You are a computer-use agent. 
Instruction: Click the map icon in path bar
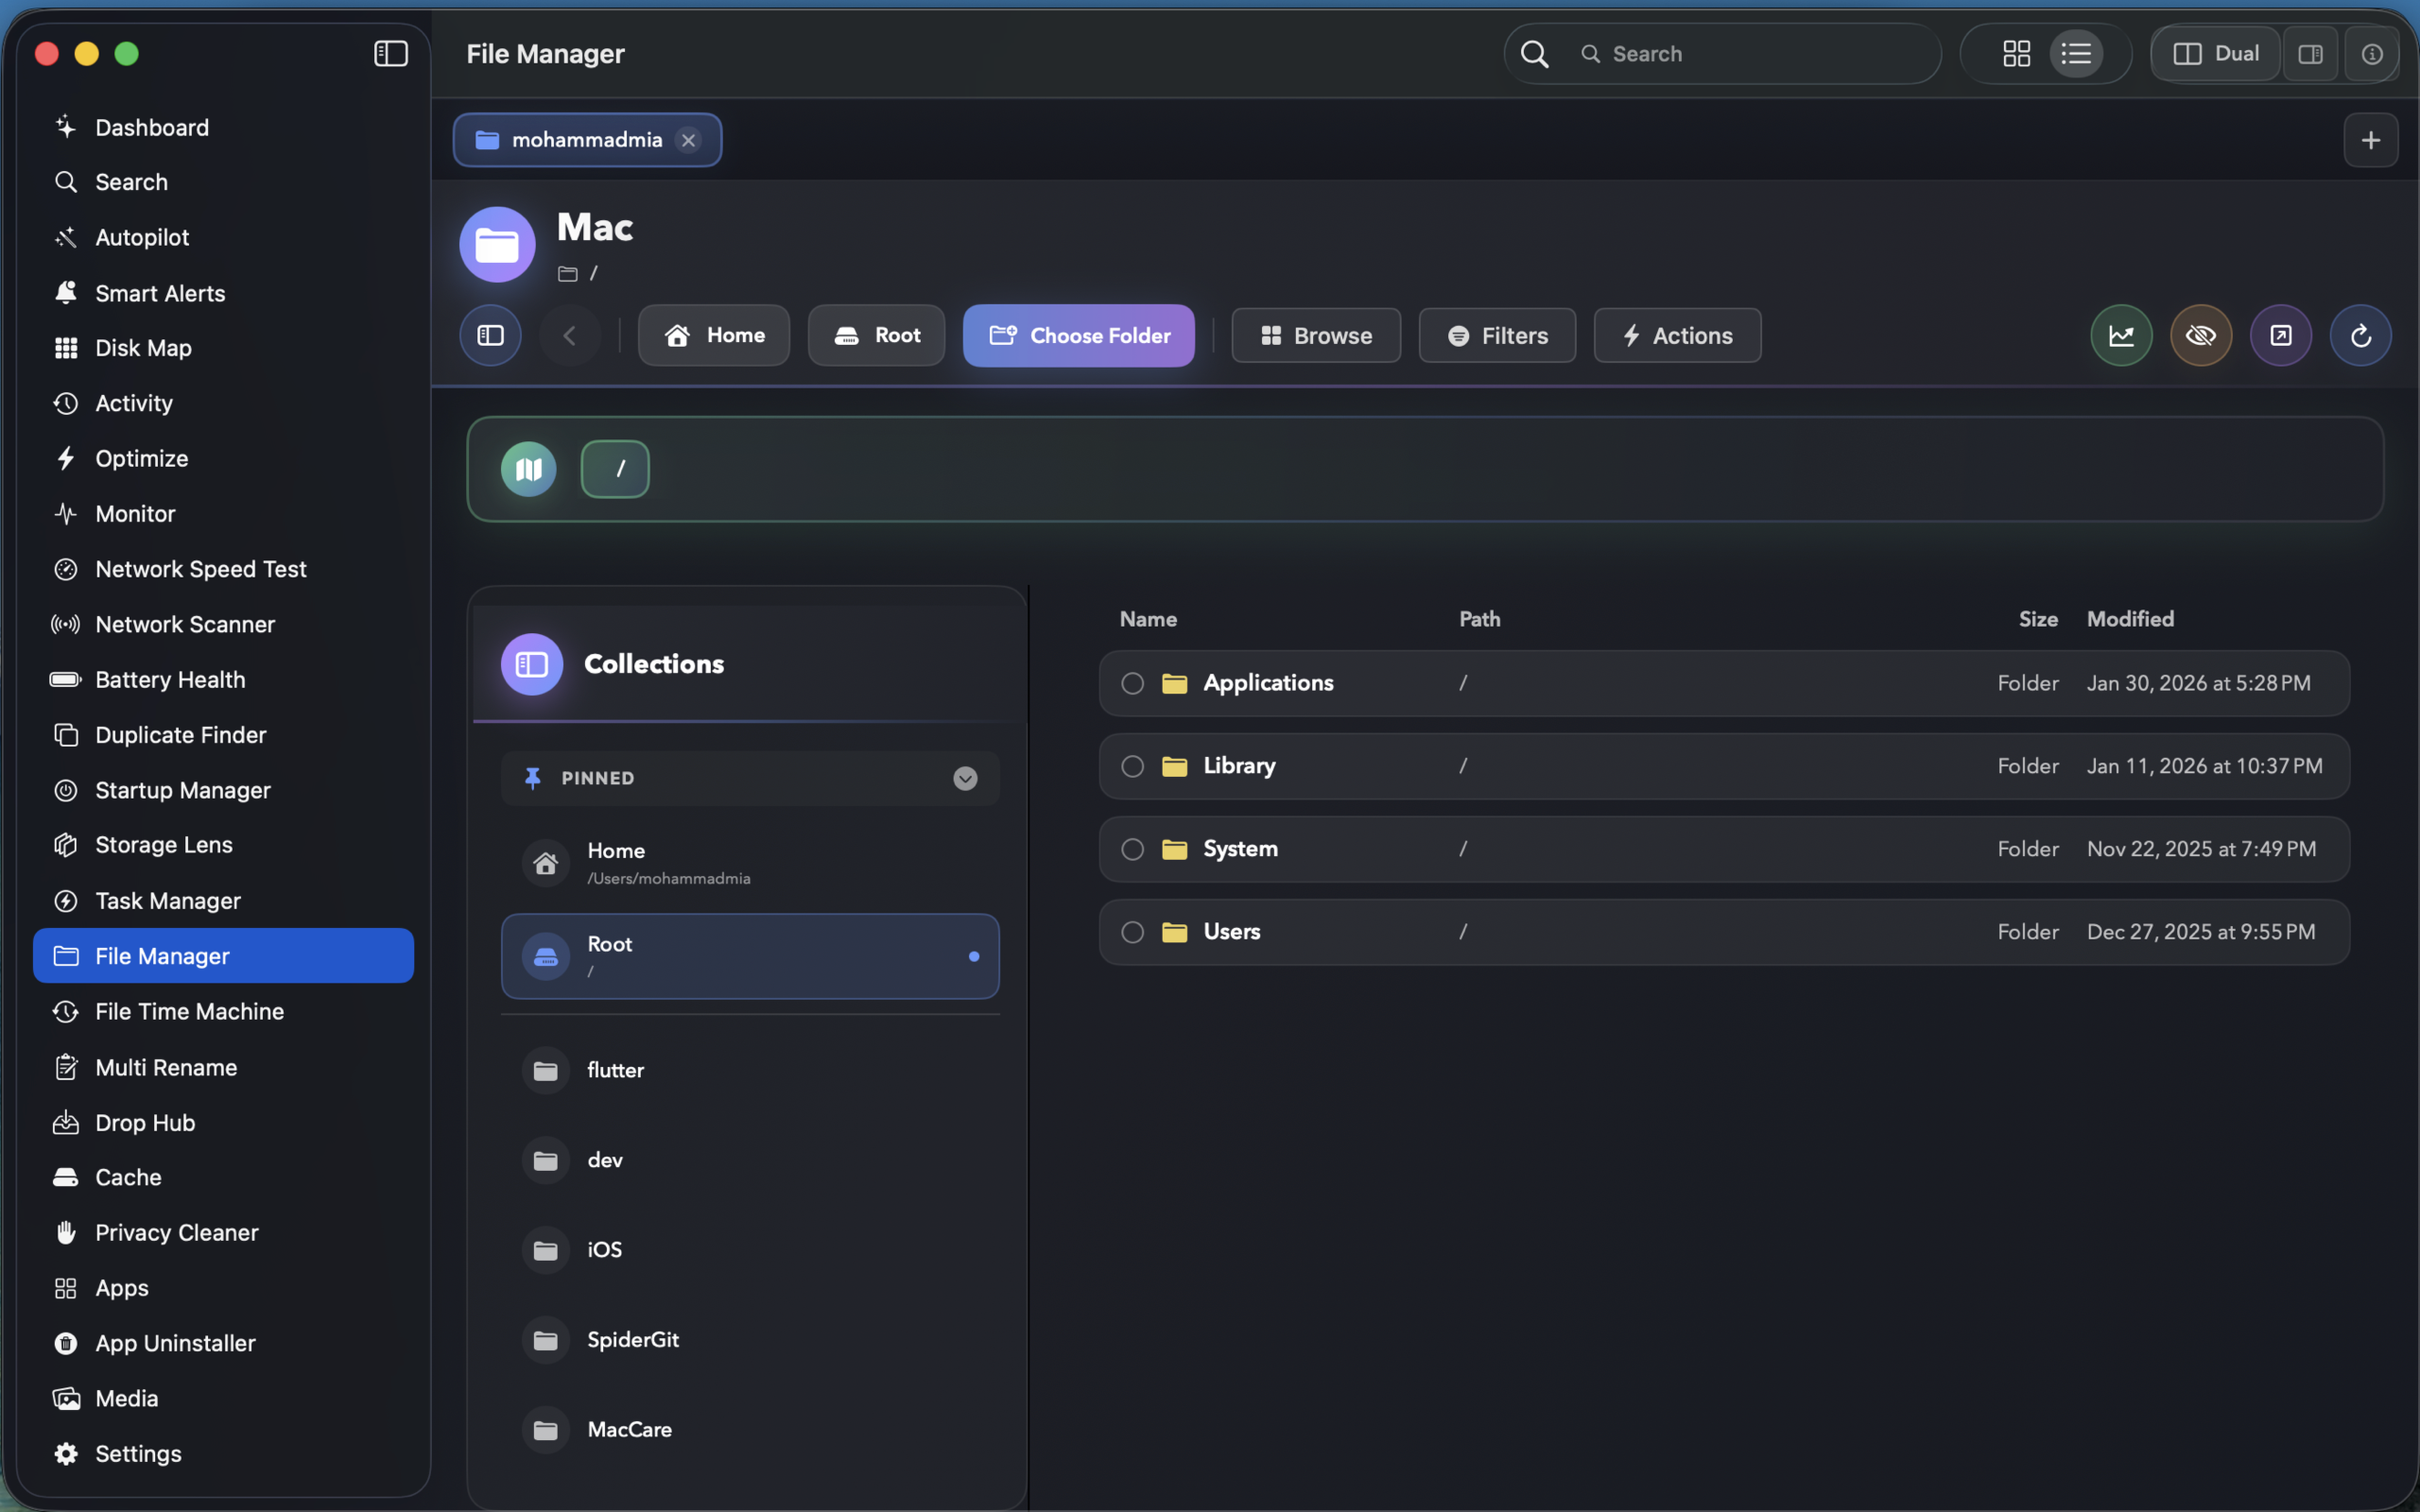tap(528, 469)
